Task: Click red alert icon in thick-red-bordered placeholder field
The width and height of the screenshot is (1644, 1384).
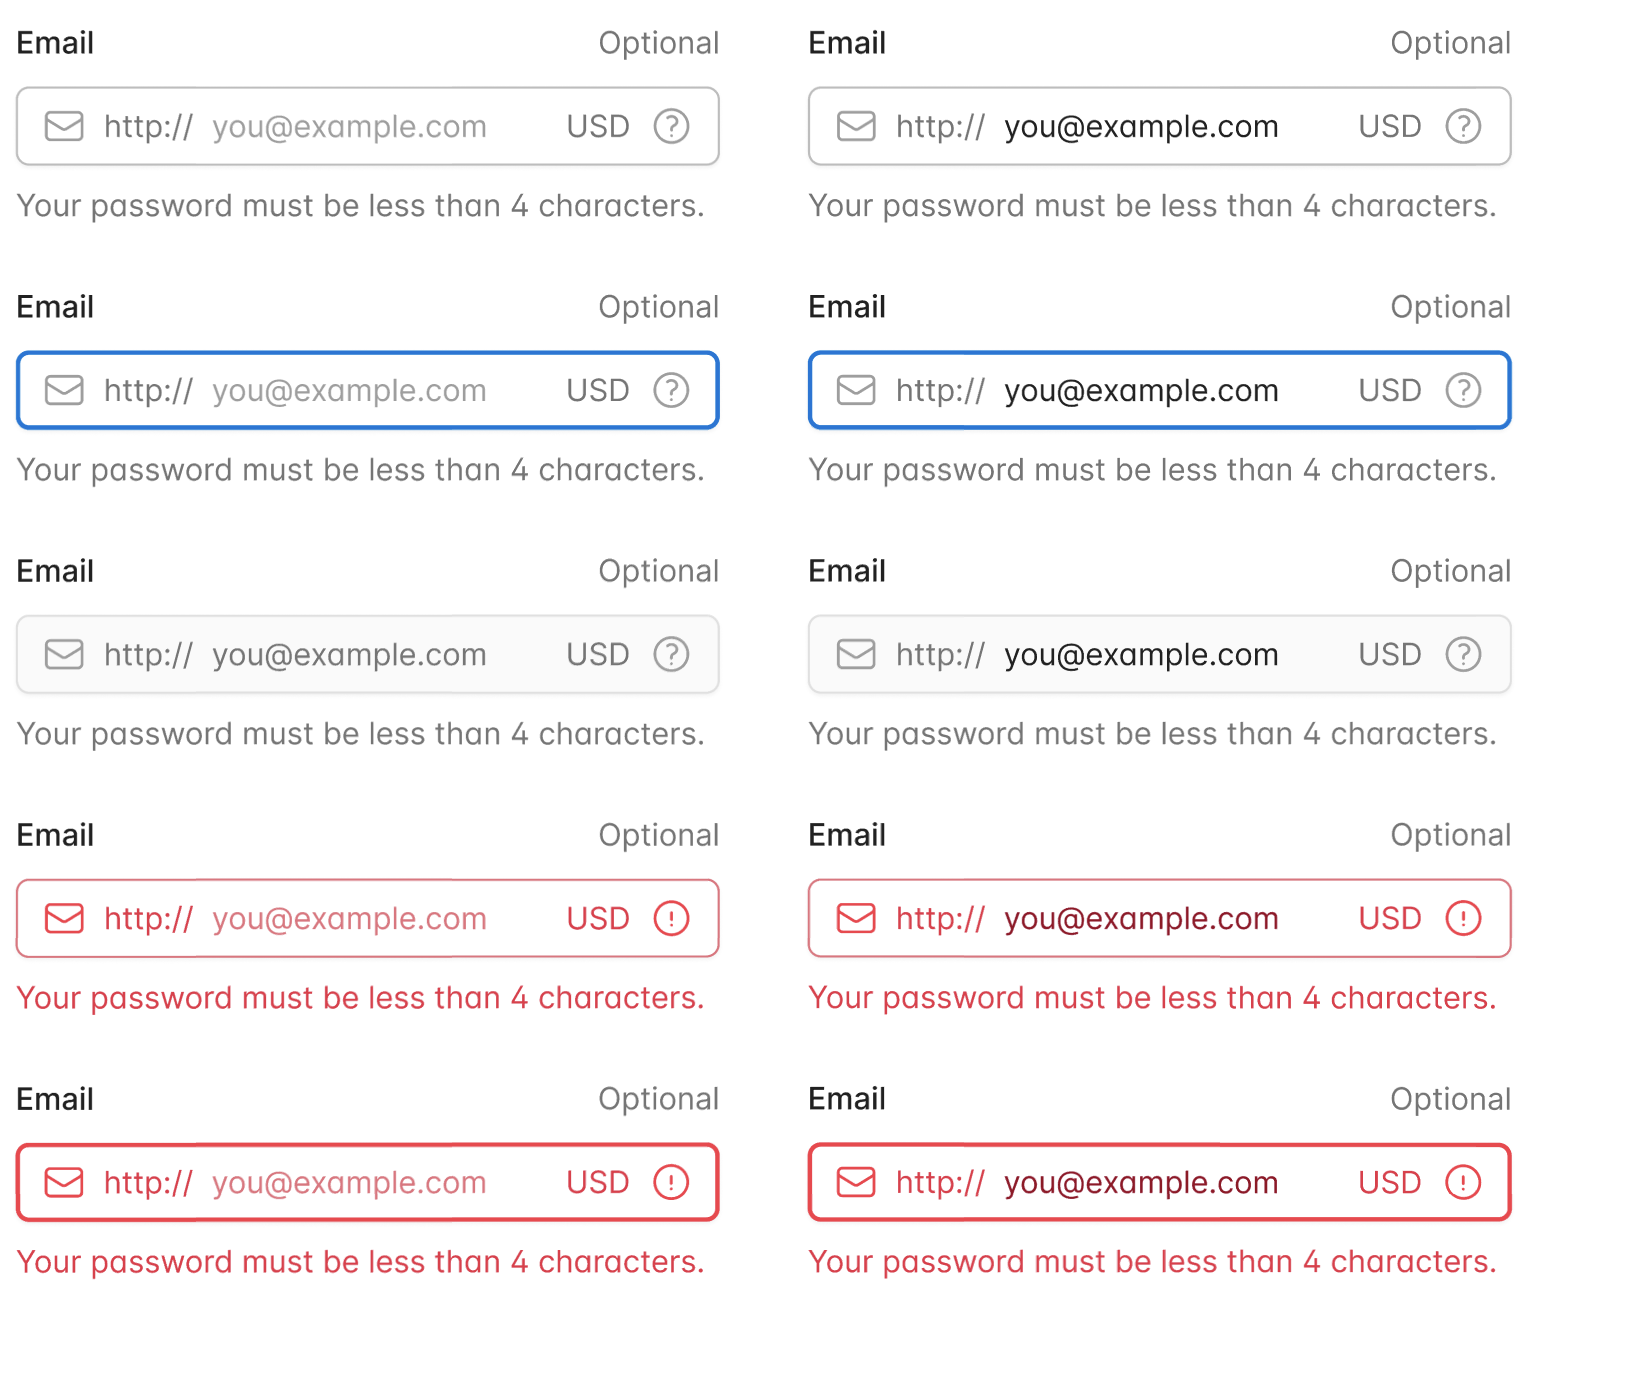Action: pyautogui.click(x=671, y=1182)
